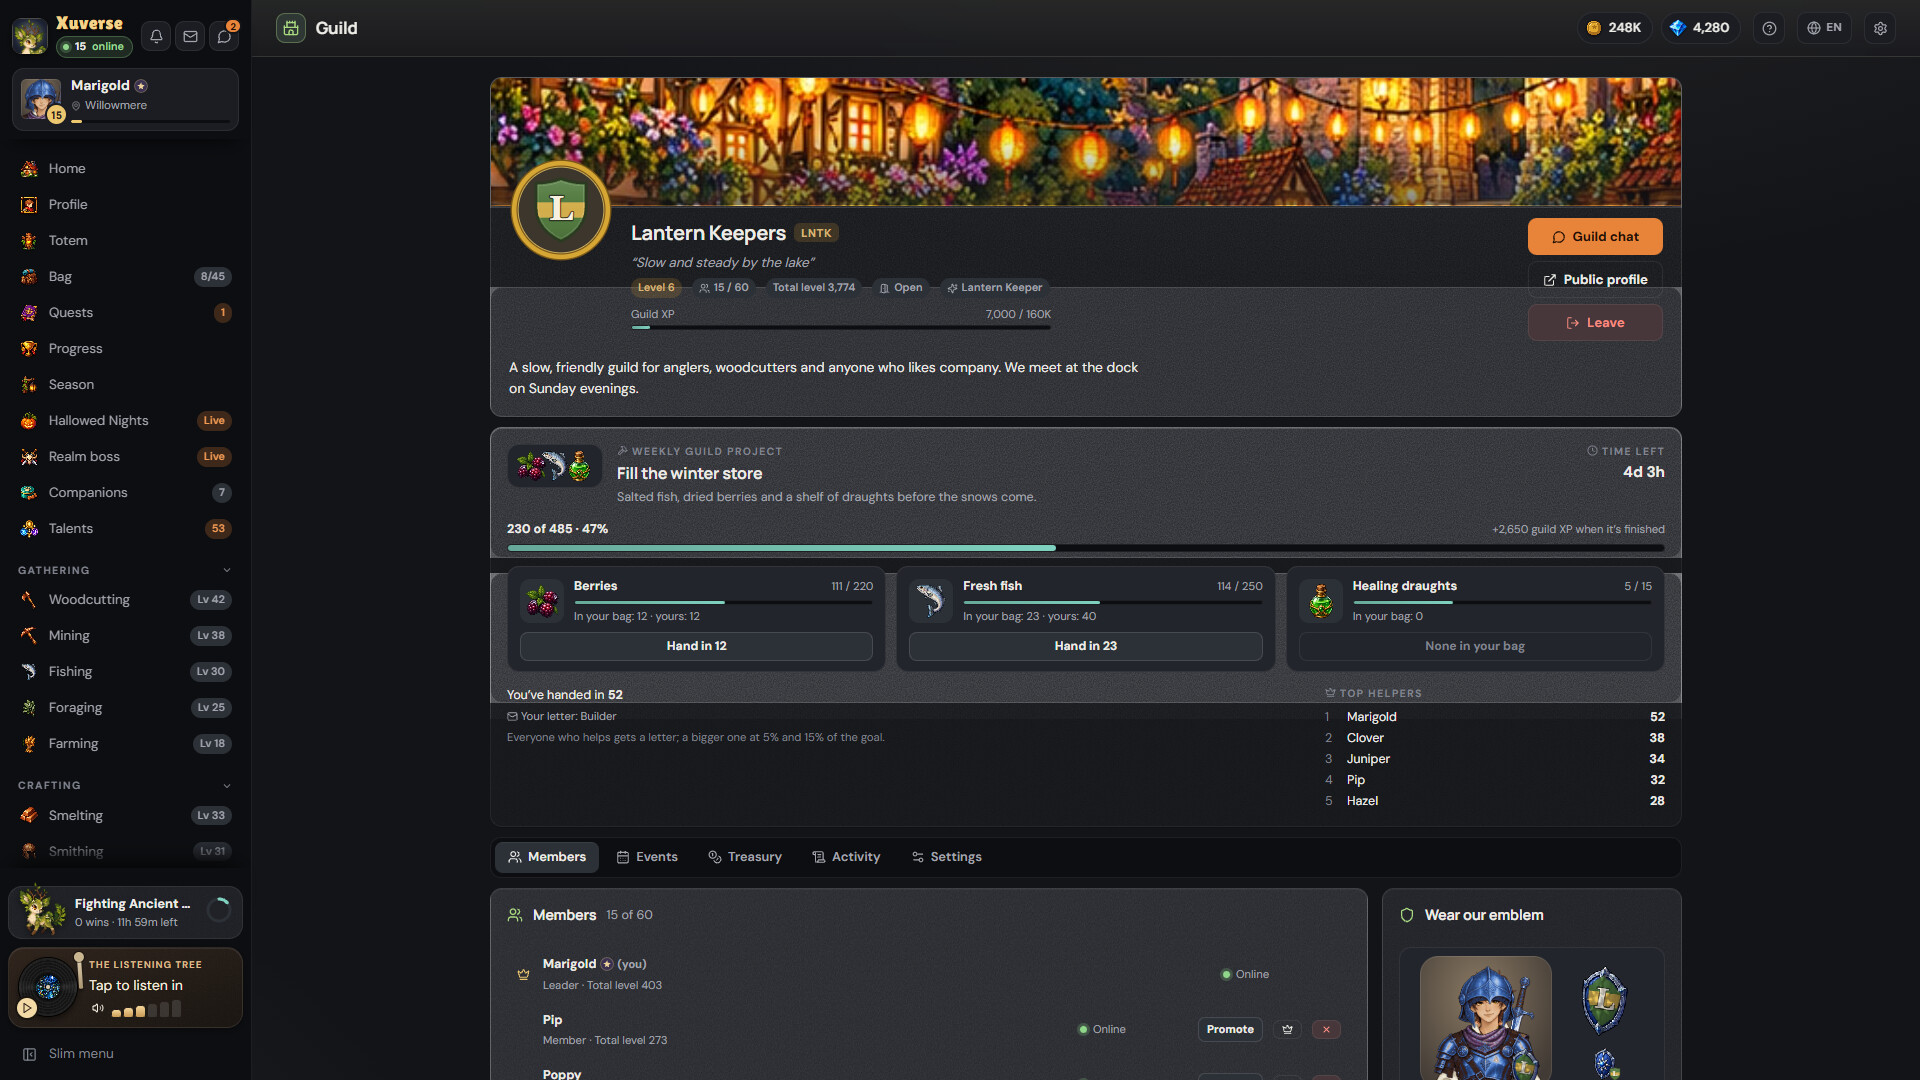The width and height of the screenshot is (1920, 1080).
Task: Switch to the Members tab
Action: click(547, 857)
